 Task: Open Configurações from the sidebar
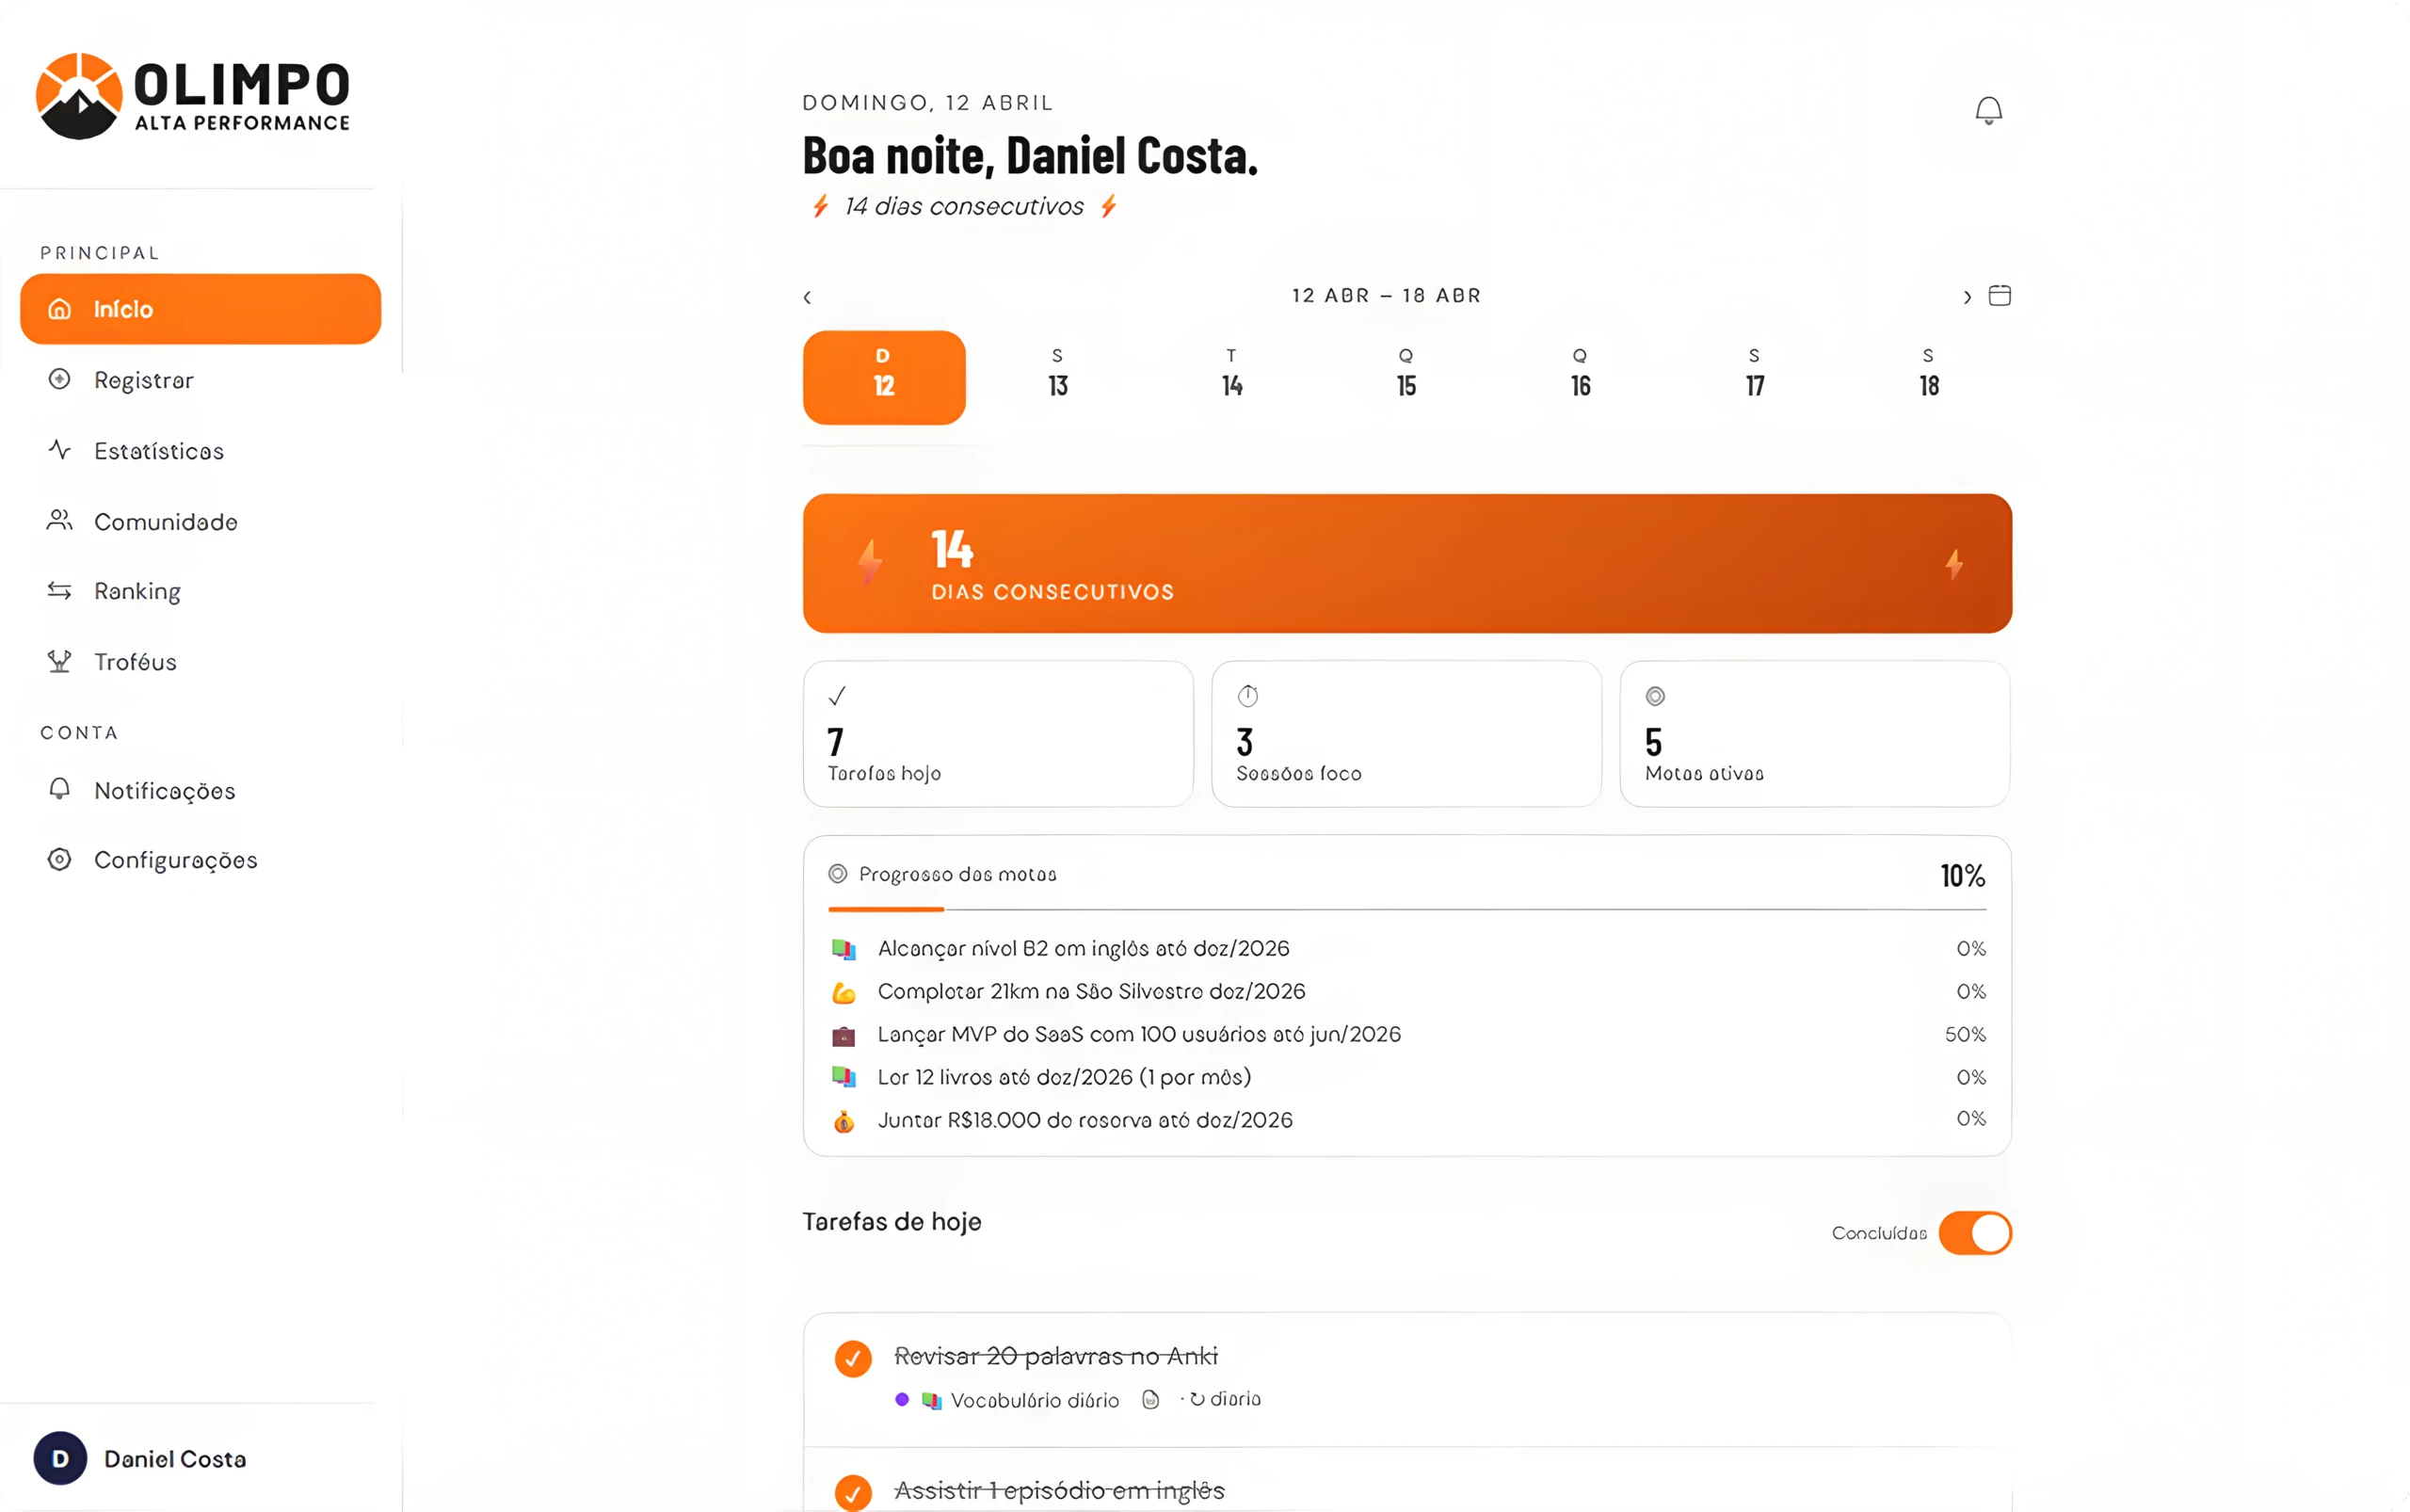click(x=176, y=860)
